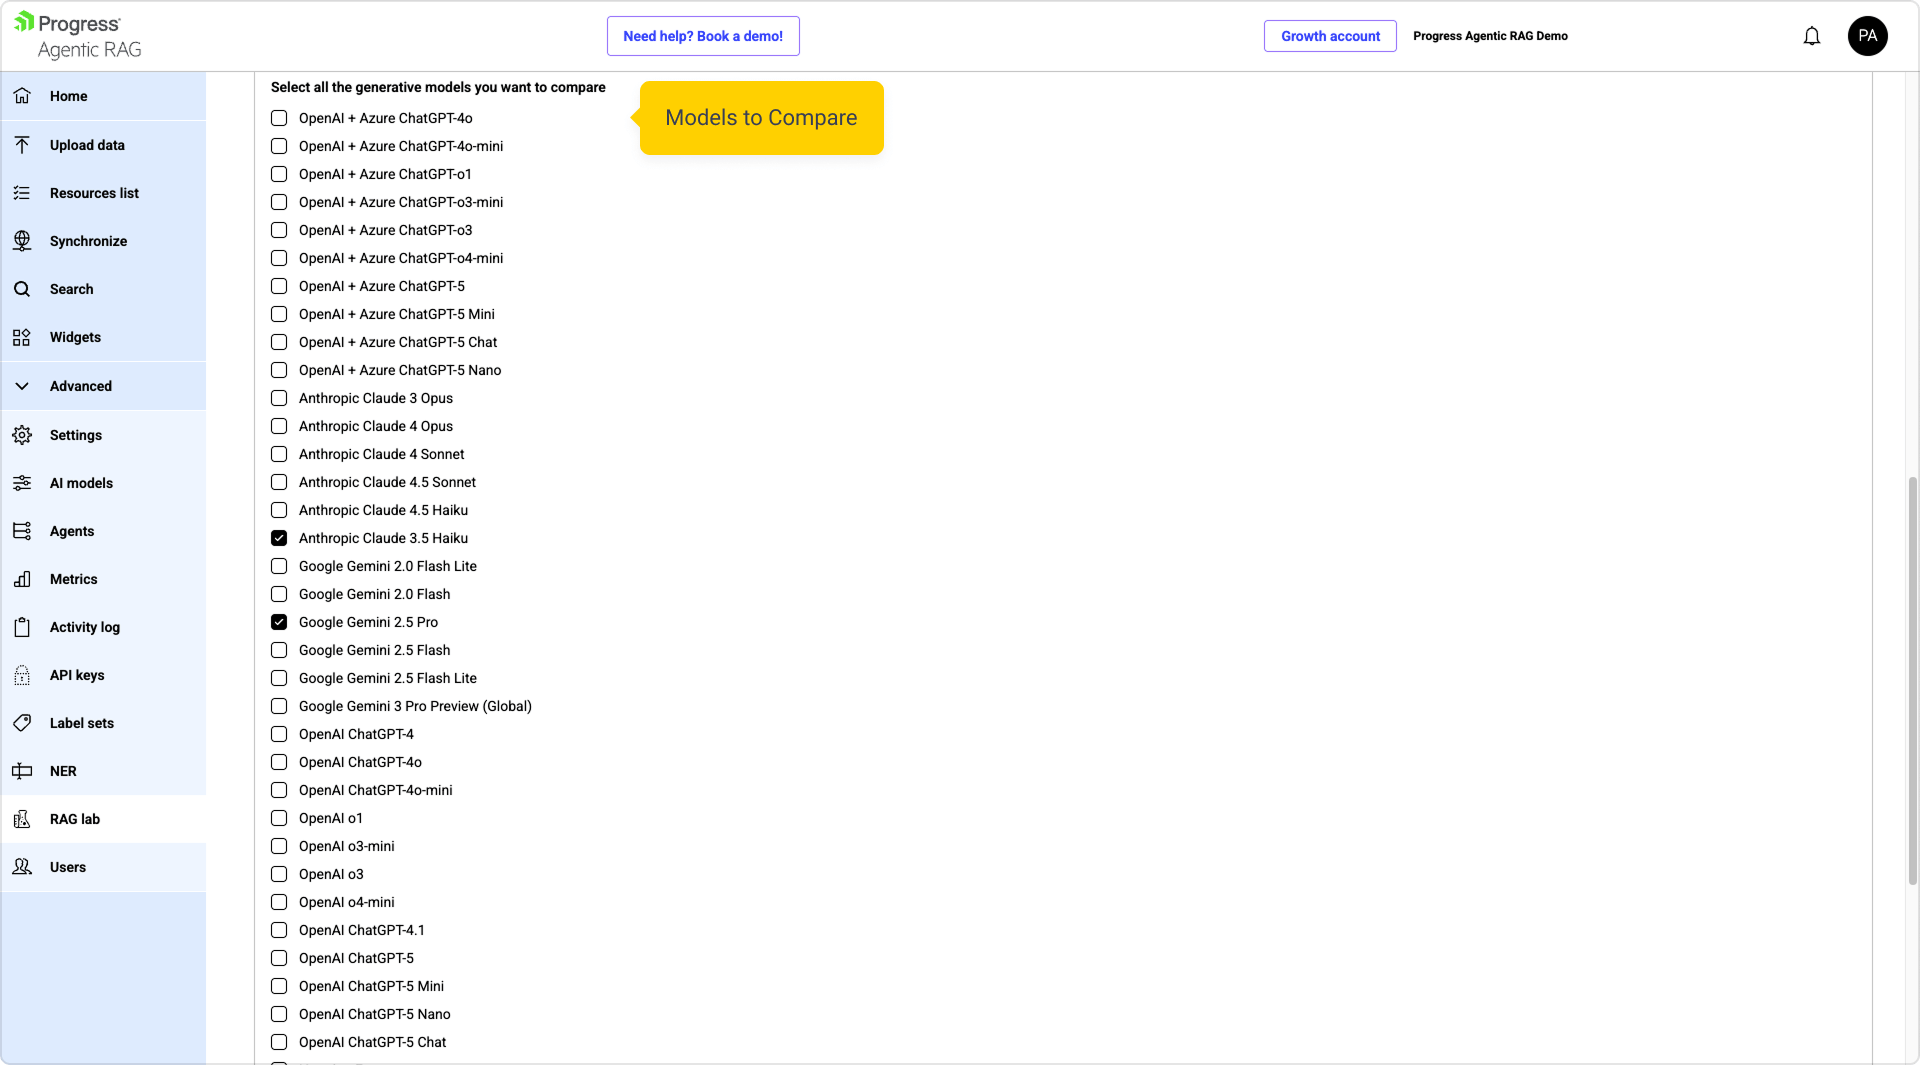Click the Widgets grid icon
Viewport: 1920px width, 1065px height.
(x=22, y=337)
